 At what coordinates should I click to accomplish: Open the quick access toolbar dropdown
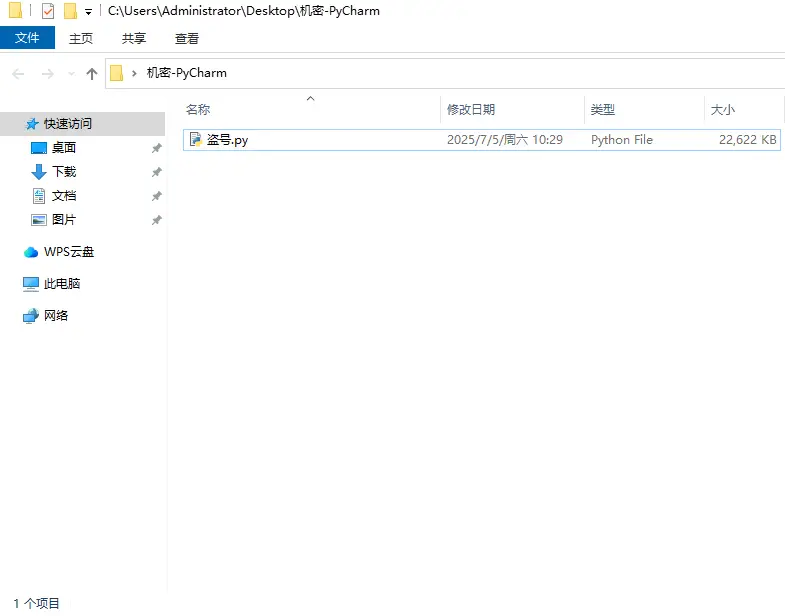tap(89, 12)
